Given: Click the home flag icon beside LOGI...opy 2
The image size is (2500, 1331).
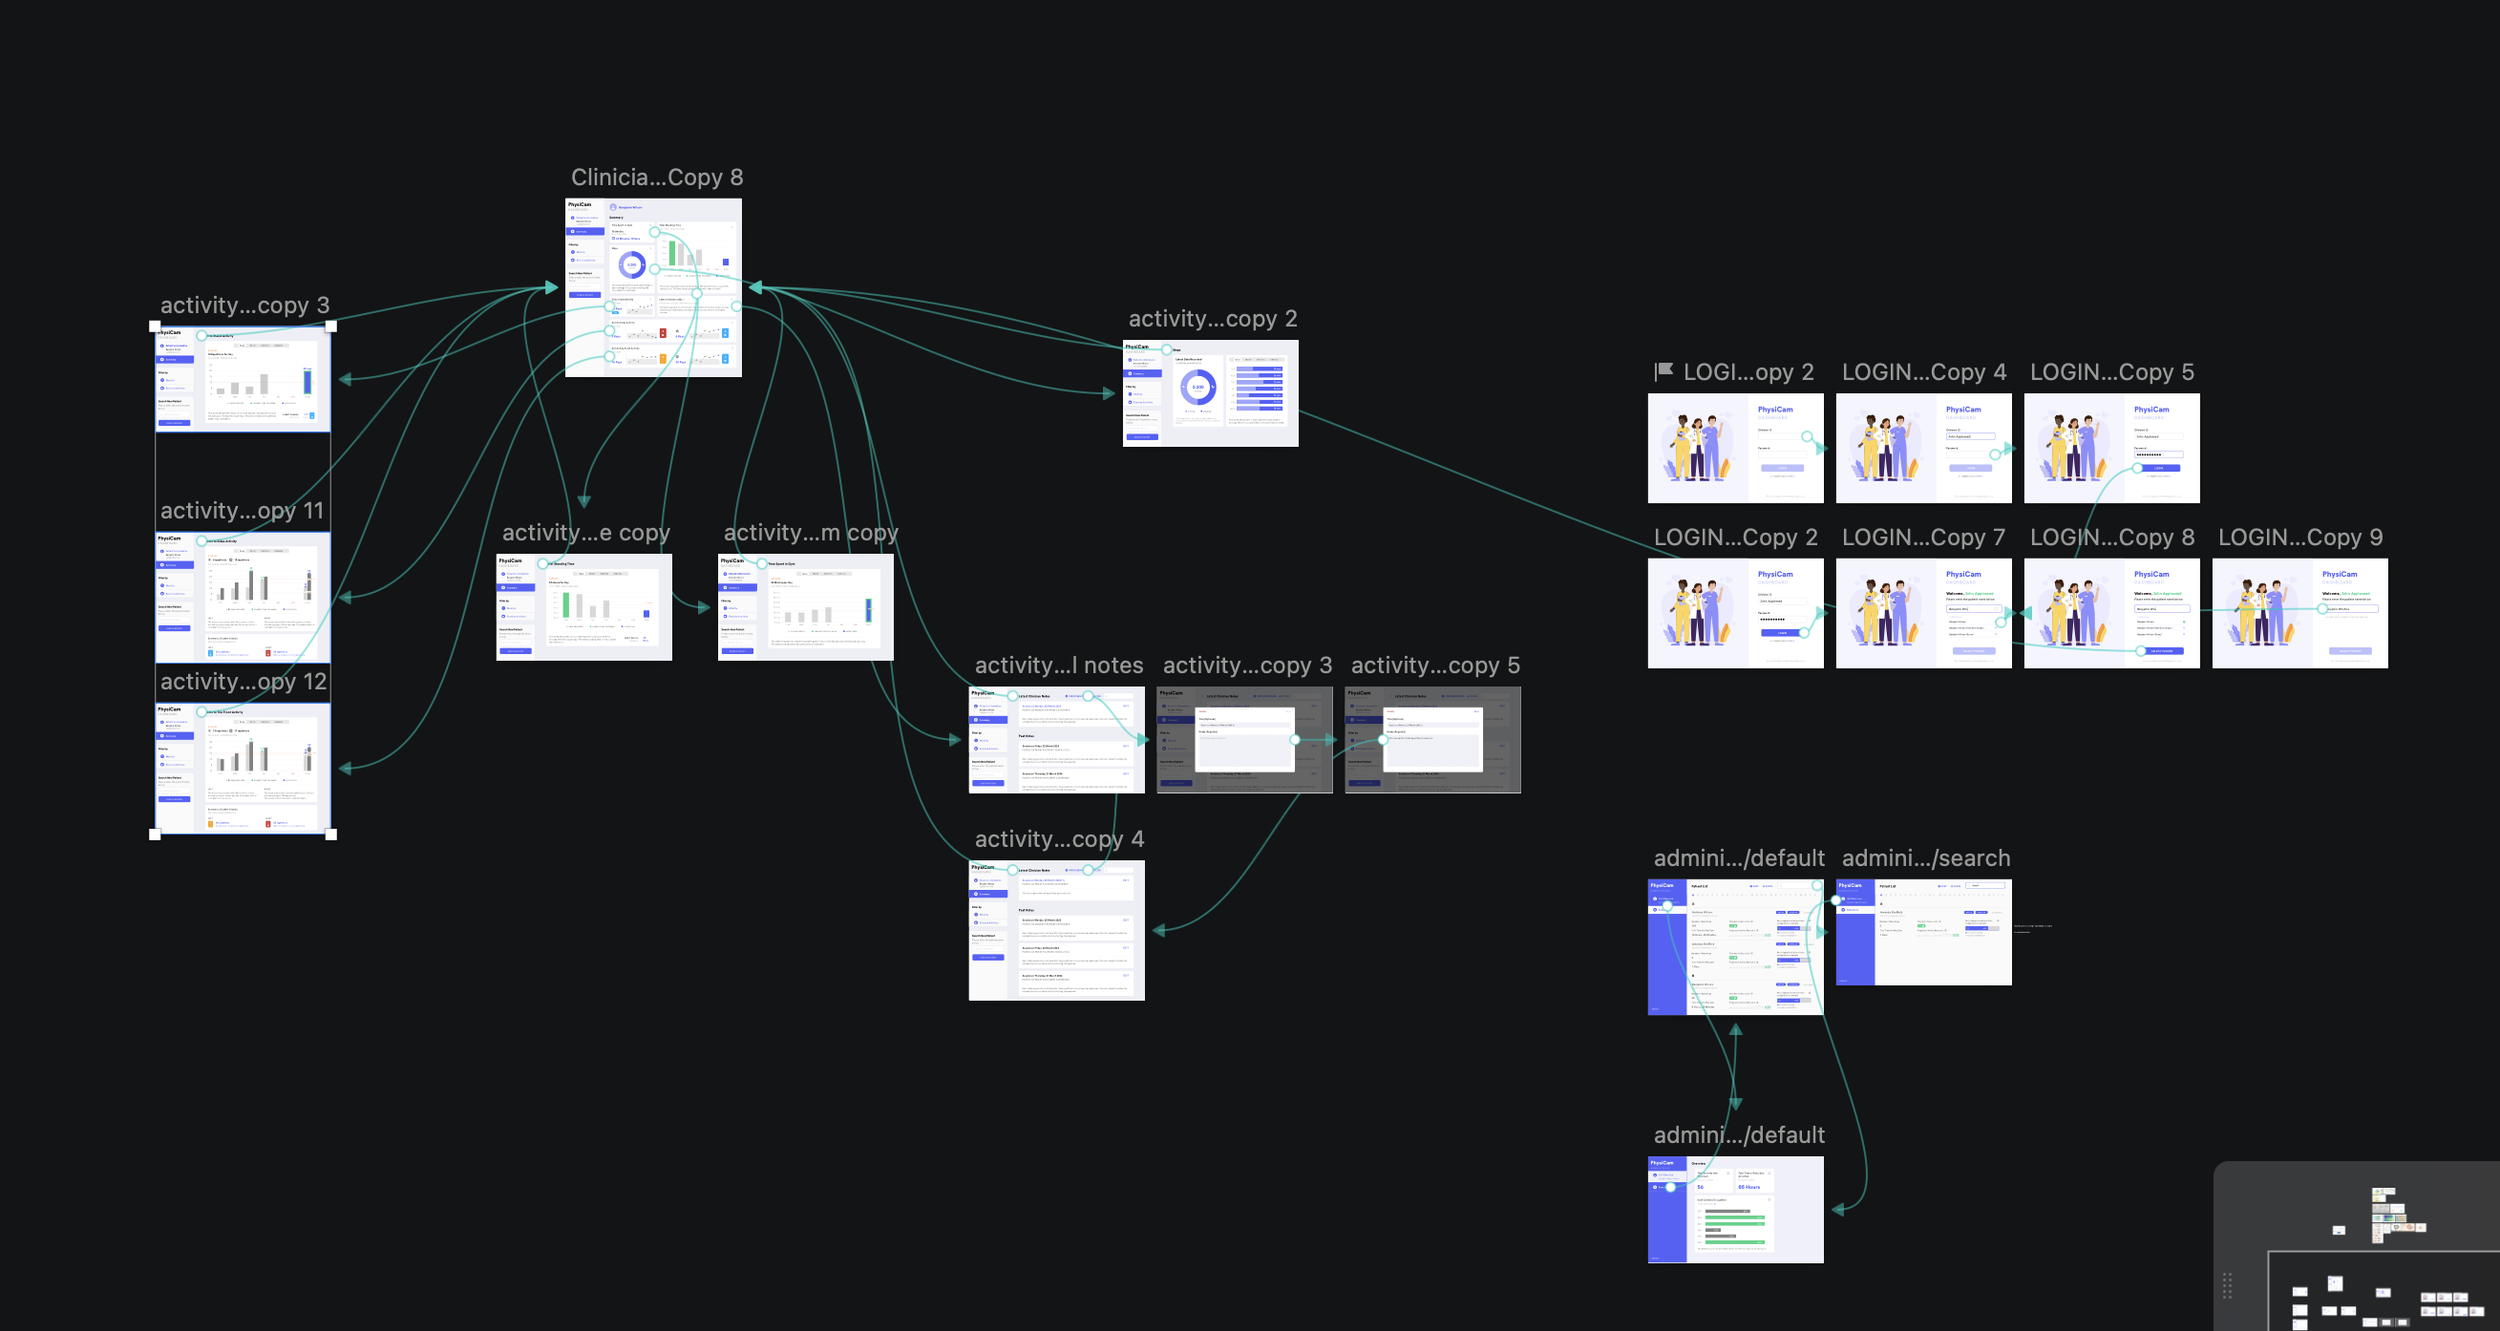Looking at the screenshot, I should pyautogui.click(x=1664, y=371).
